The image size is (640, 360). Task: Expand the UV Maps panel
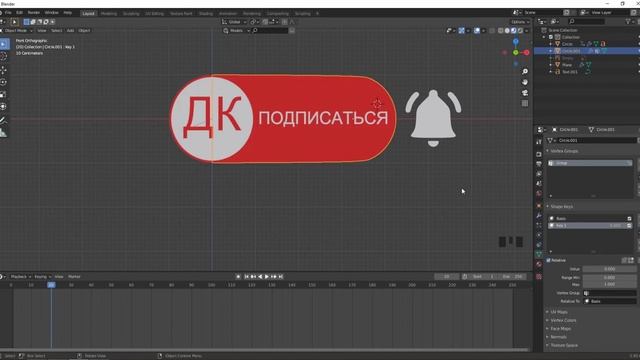coord(558,312)
